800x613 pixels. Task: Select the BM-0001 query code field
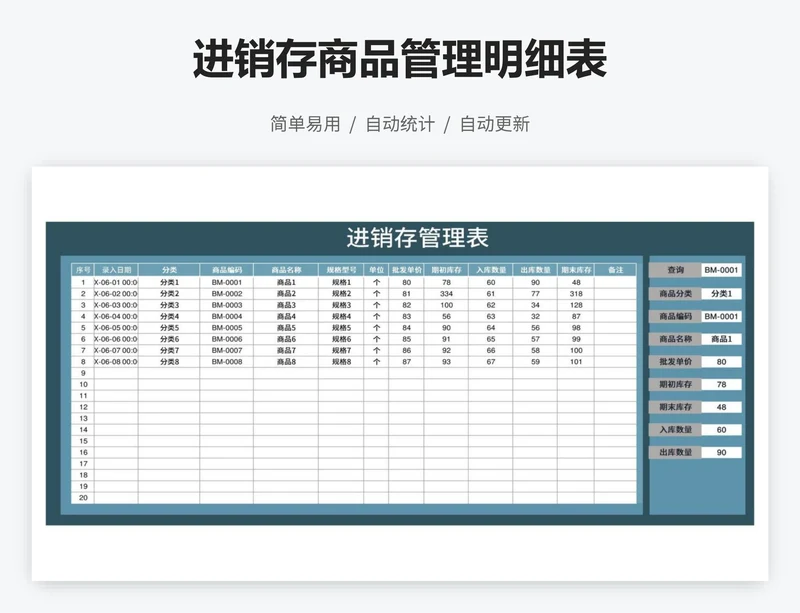[722, 271]
